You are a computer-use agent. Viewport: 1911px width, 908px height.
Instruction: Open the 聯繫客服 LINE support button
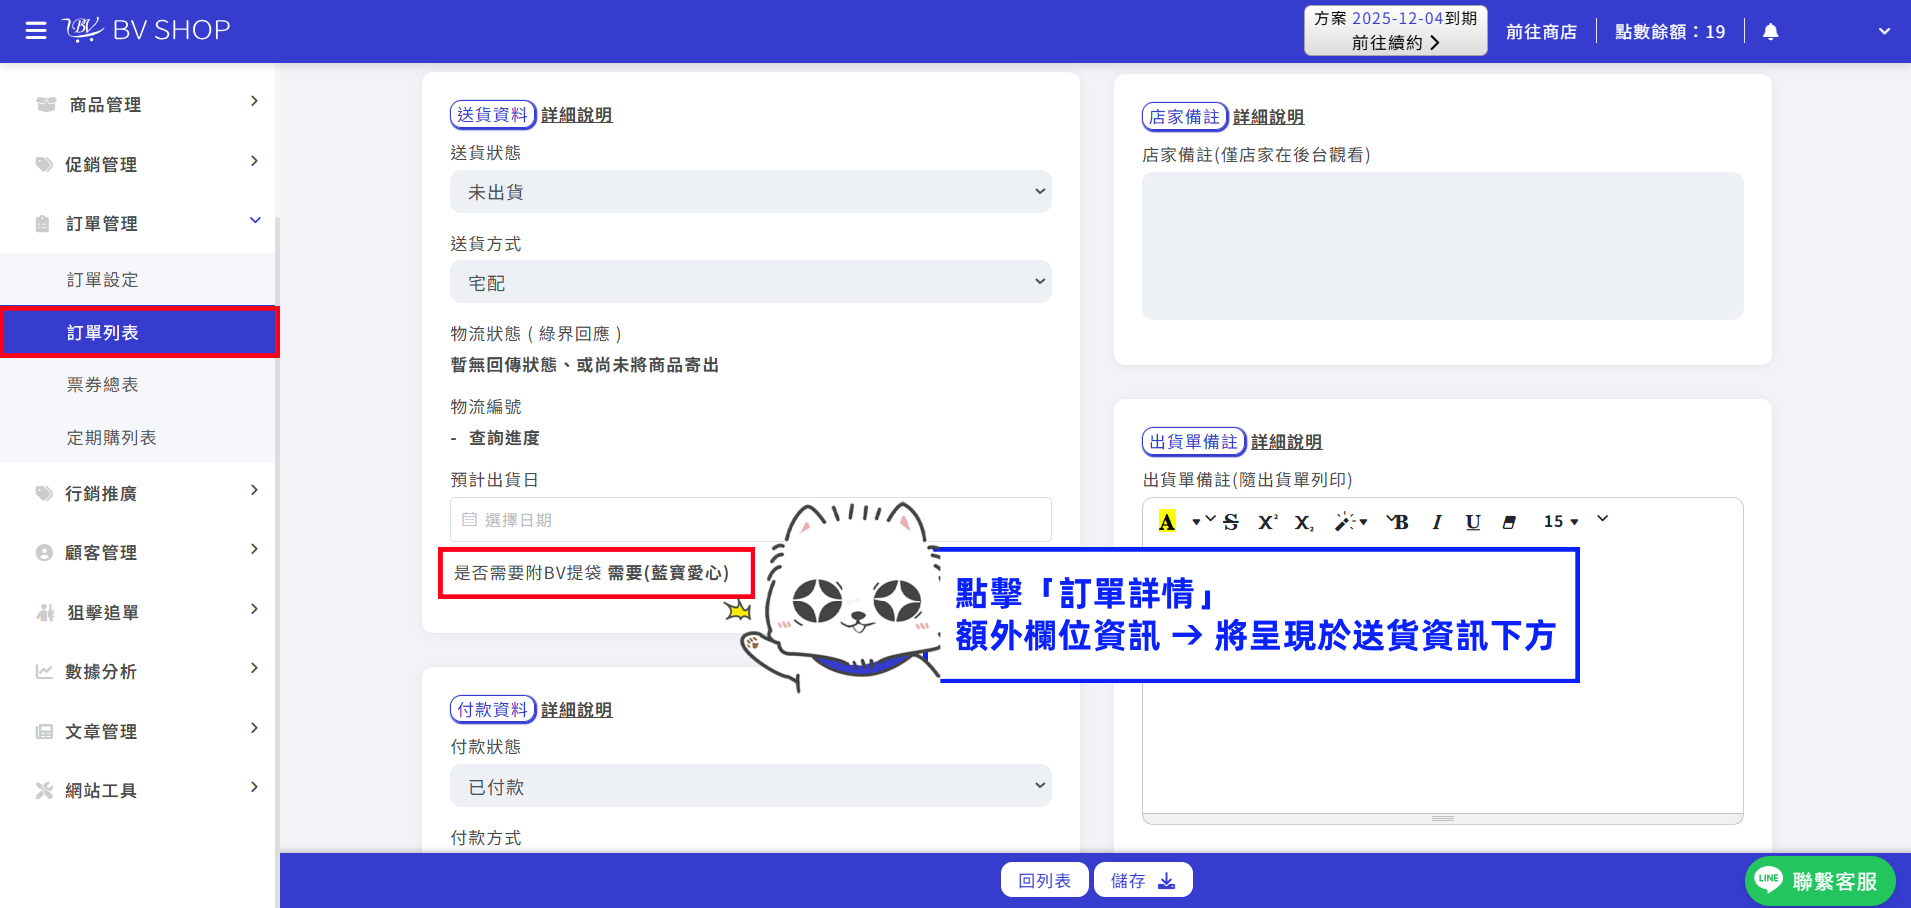(1820, 881)
